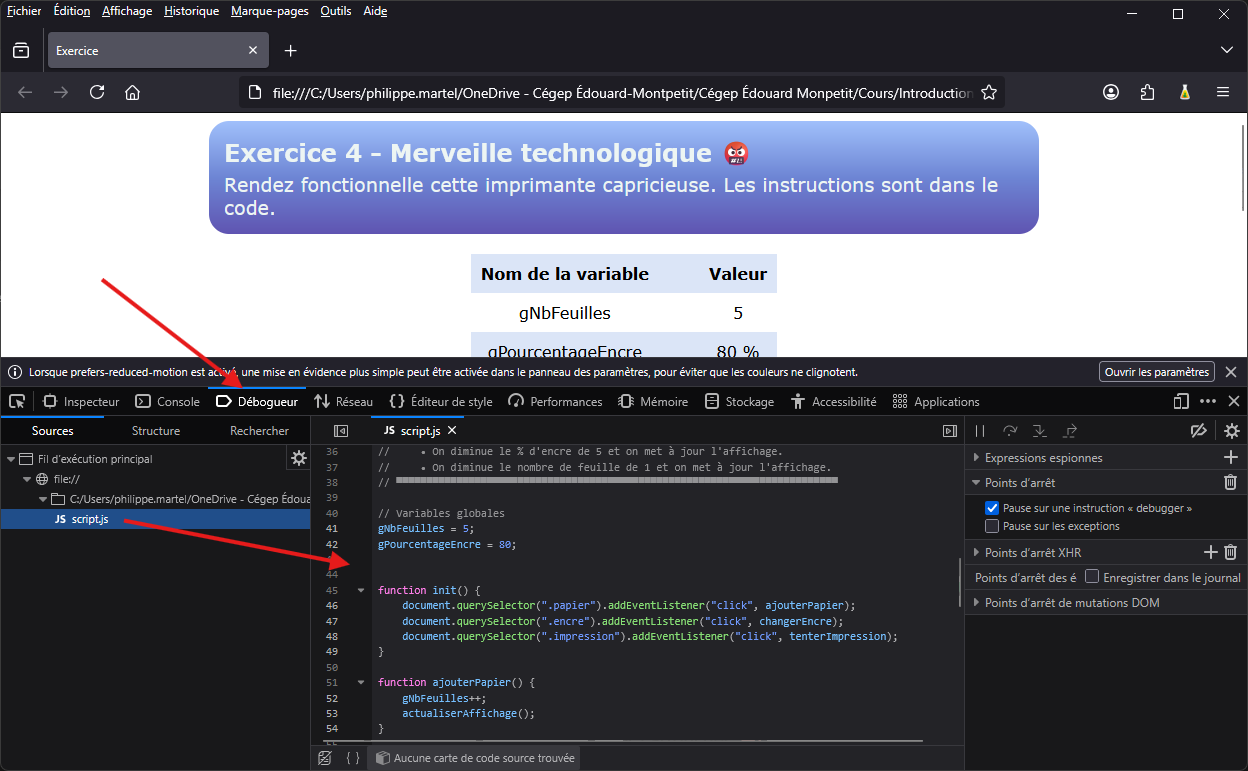The width and height of the screenshot is (1248, 771).
Task: Collapse the right debugger pane icon
Action: point(950,431)
